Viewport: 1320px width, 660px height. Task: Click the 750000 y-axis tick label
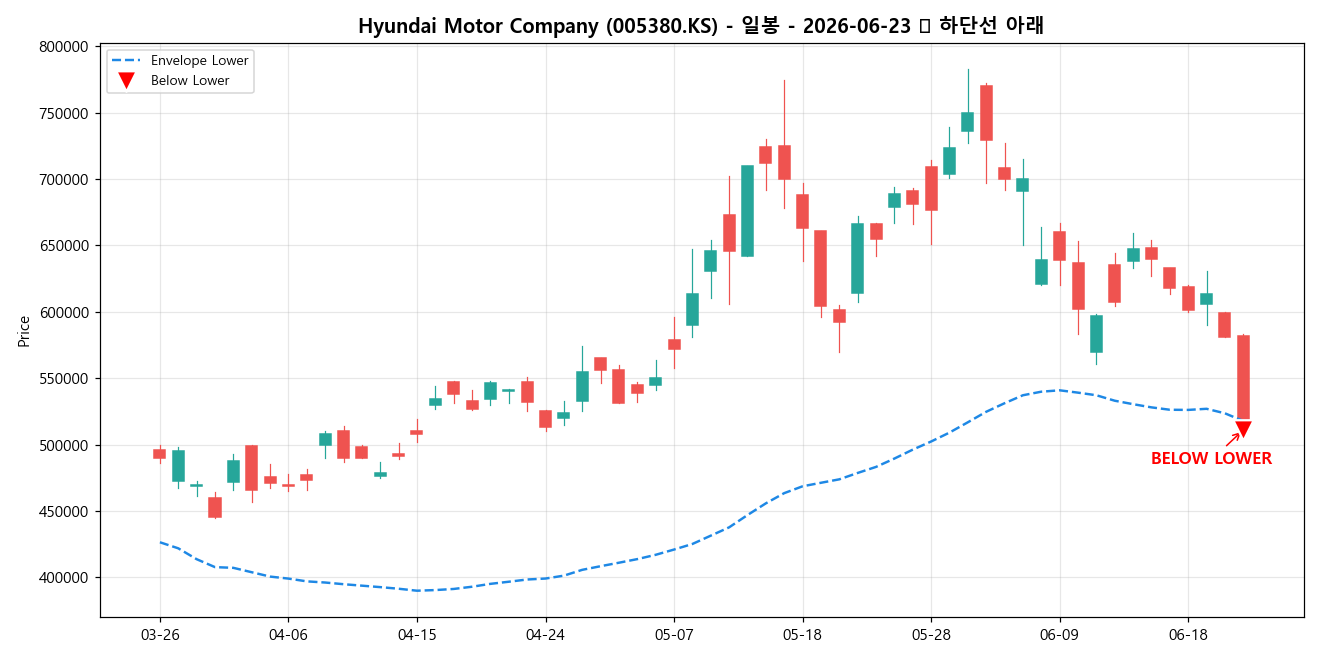[64, 113]
